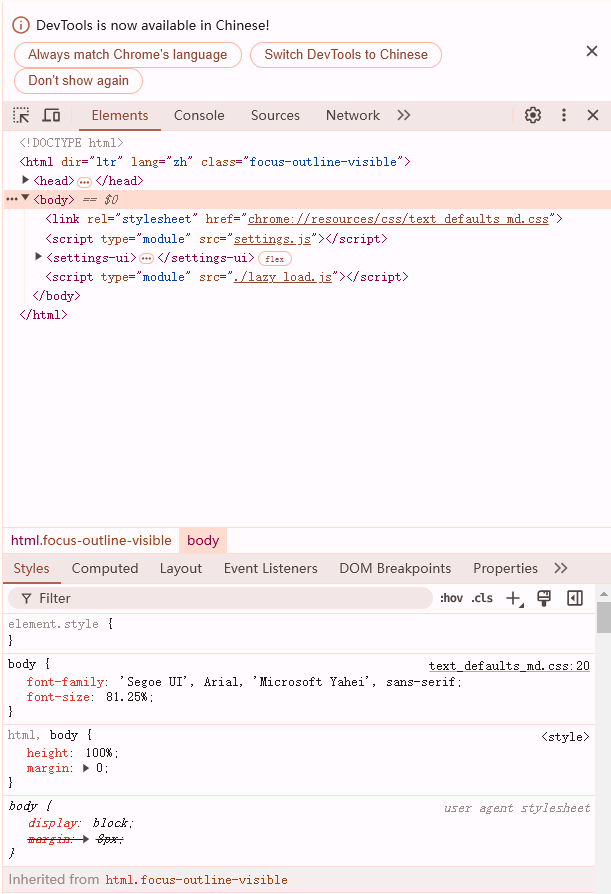Focus the styles Filter input field
611x894 pixels.
[221, 598]
